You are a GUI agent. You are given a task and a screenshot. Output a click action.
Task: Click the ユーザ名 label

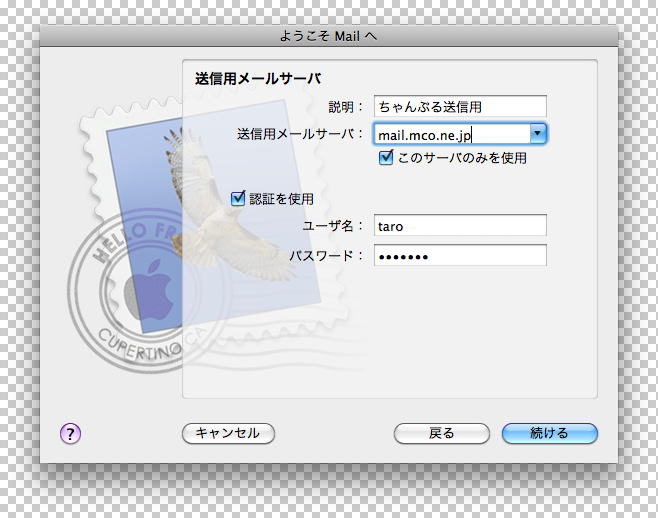click(332, 226)
